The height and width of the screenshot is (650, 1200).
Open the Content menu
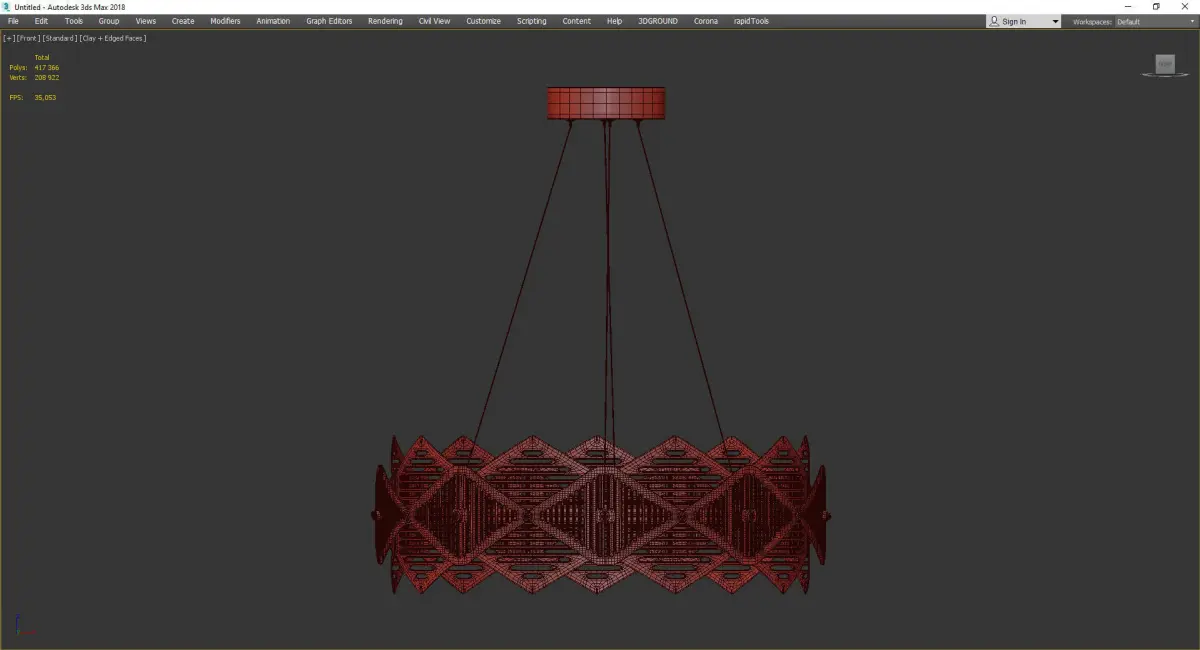[x=576, y=21]
